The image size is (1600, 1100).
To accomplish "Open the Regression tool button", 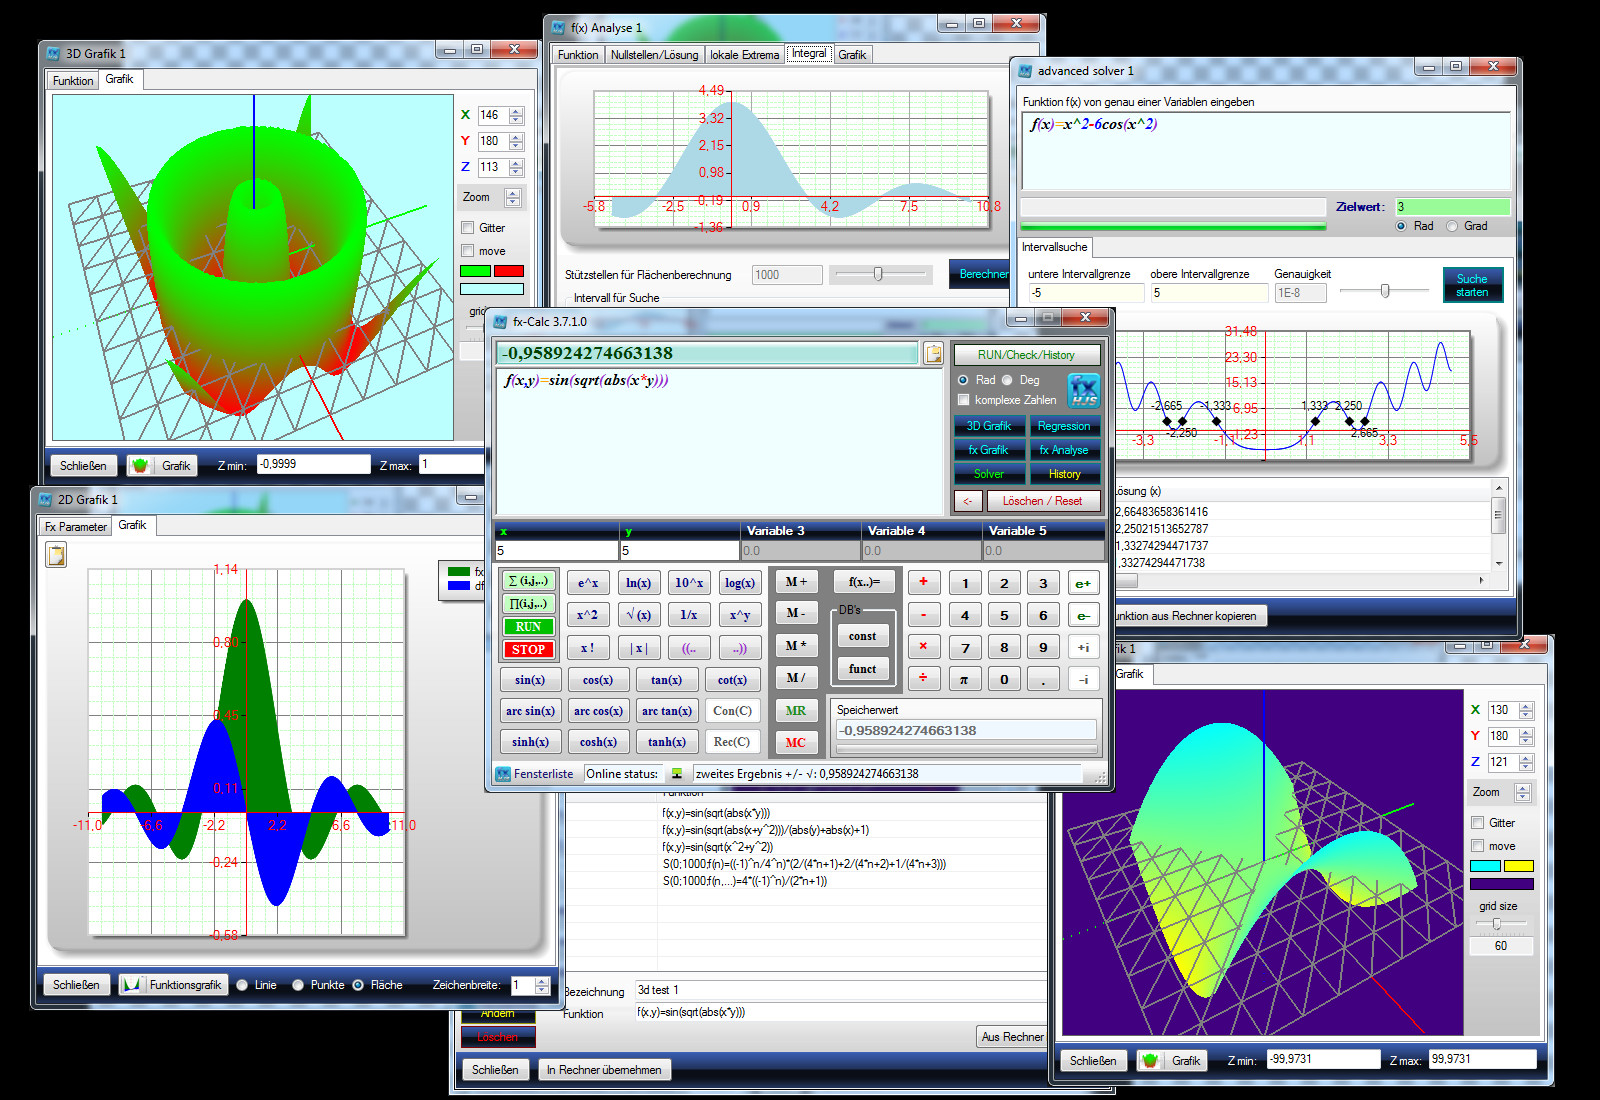I will tap(1064, 426).
